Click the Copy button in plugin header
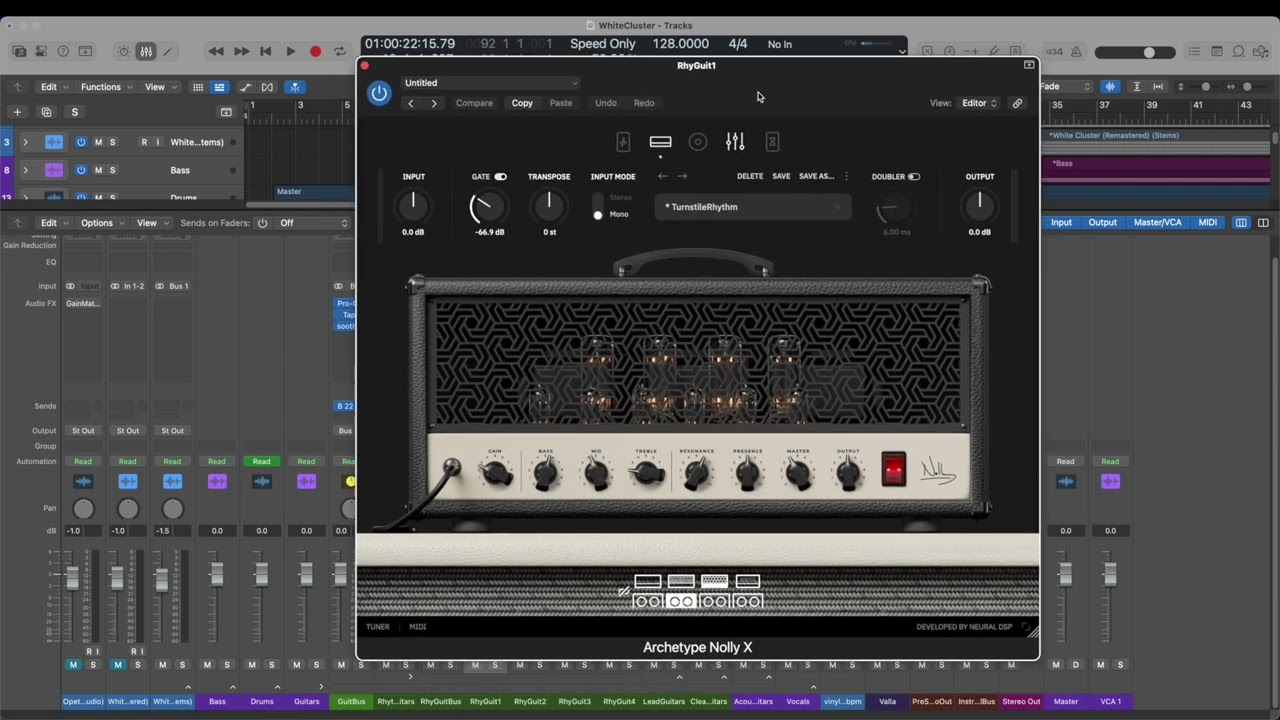 coord(522,103)
